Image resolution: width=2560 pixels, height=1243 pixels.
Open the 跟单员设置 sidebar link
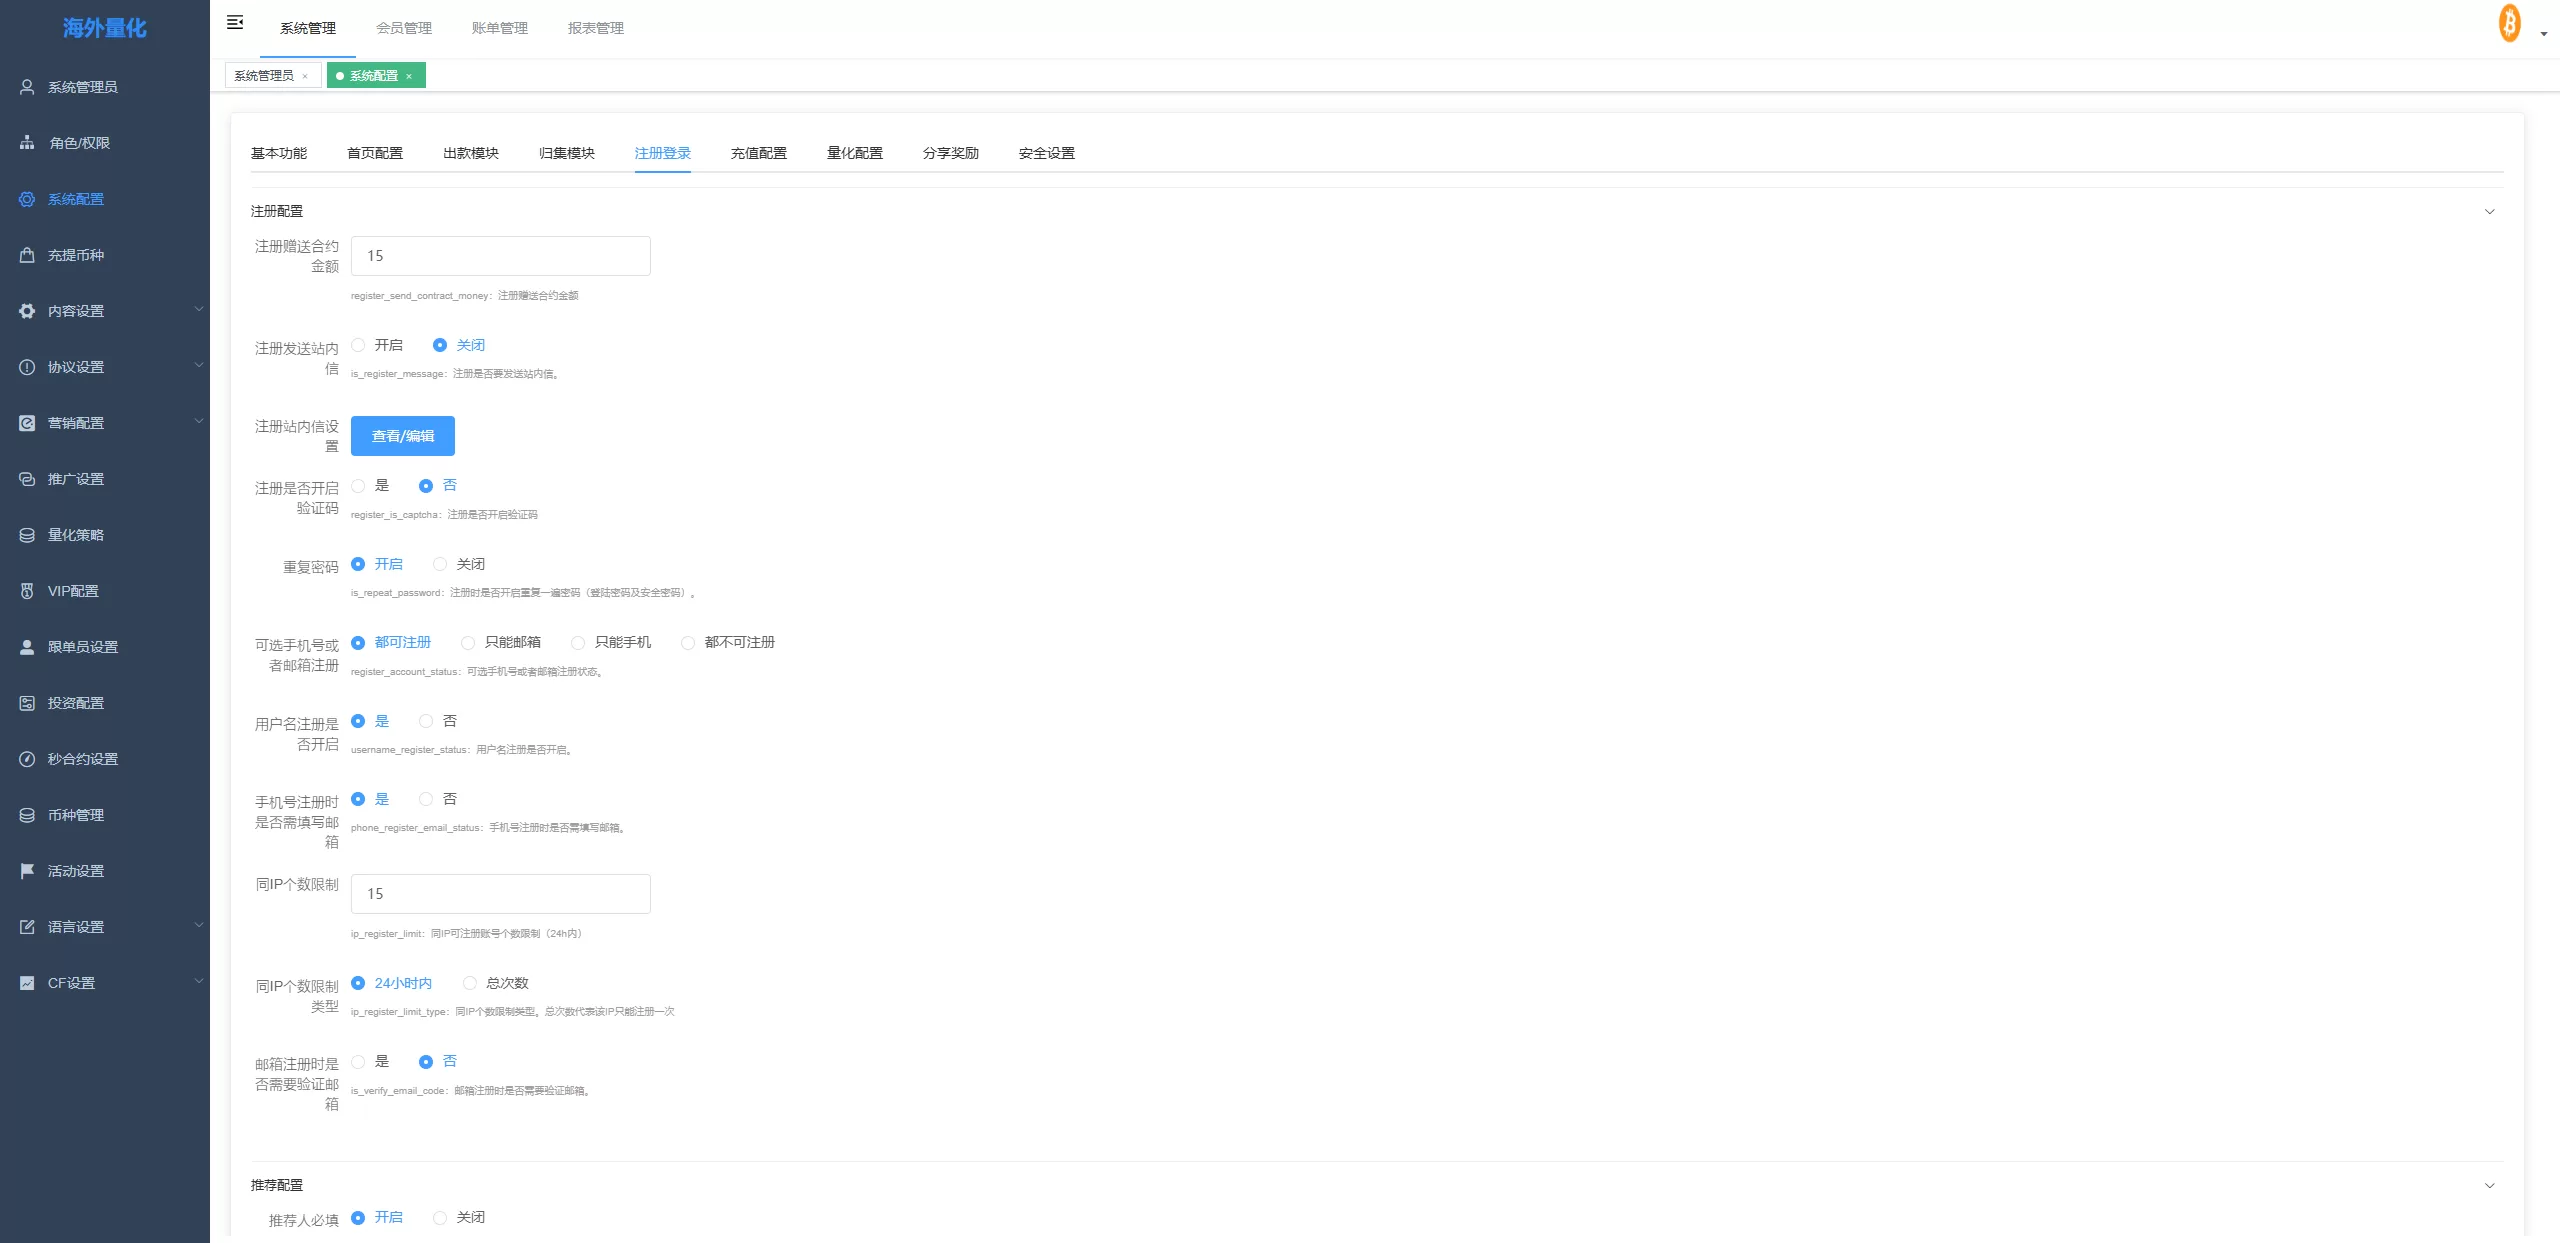83,647
